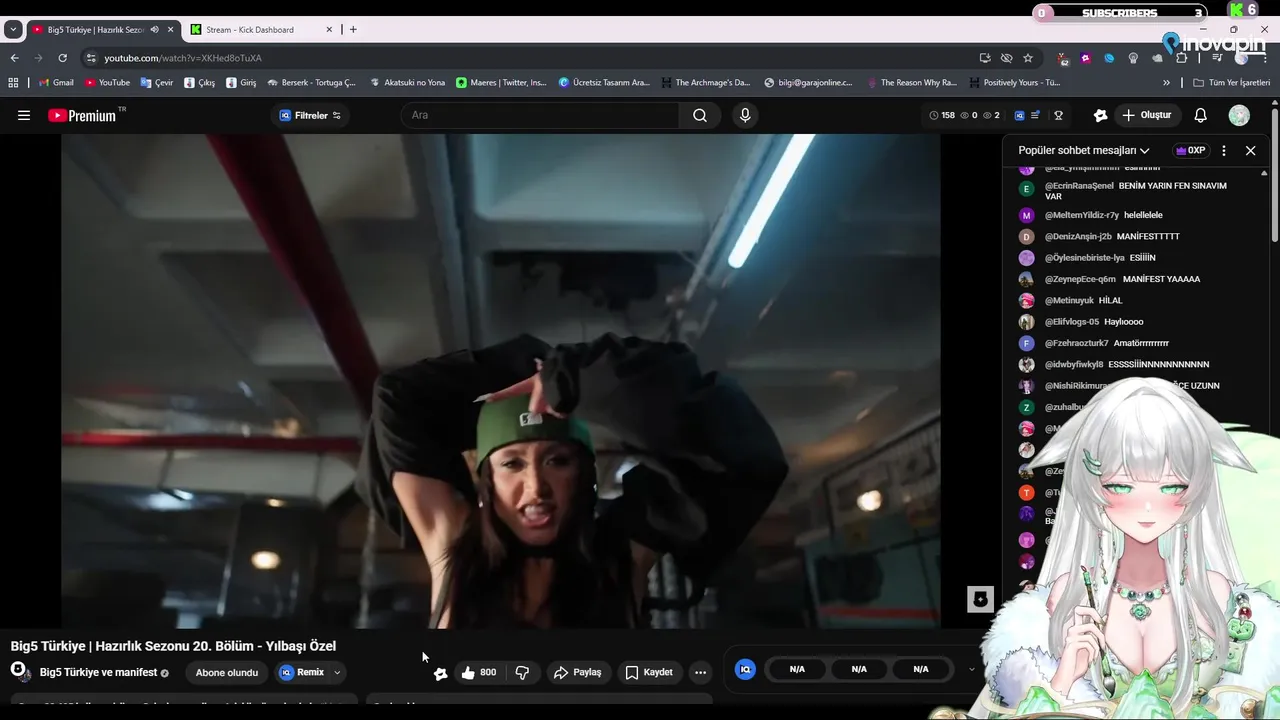The height and width of the screenshot is (720, 1280).
Task: Click the install app icon in address bar
Action: point(985,58)
